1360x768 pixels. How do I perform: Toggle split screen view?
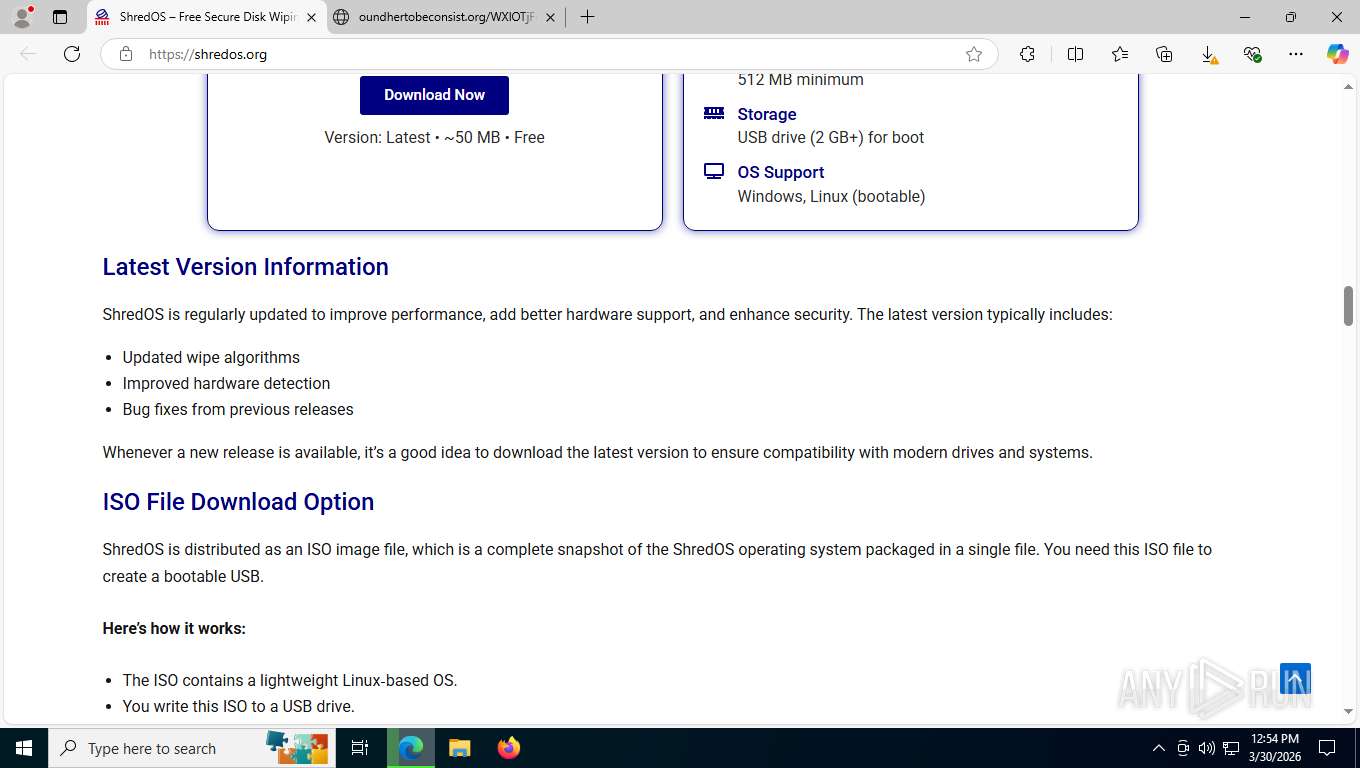click(x=1075, y=54)
